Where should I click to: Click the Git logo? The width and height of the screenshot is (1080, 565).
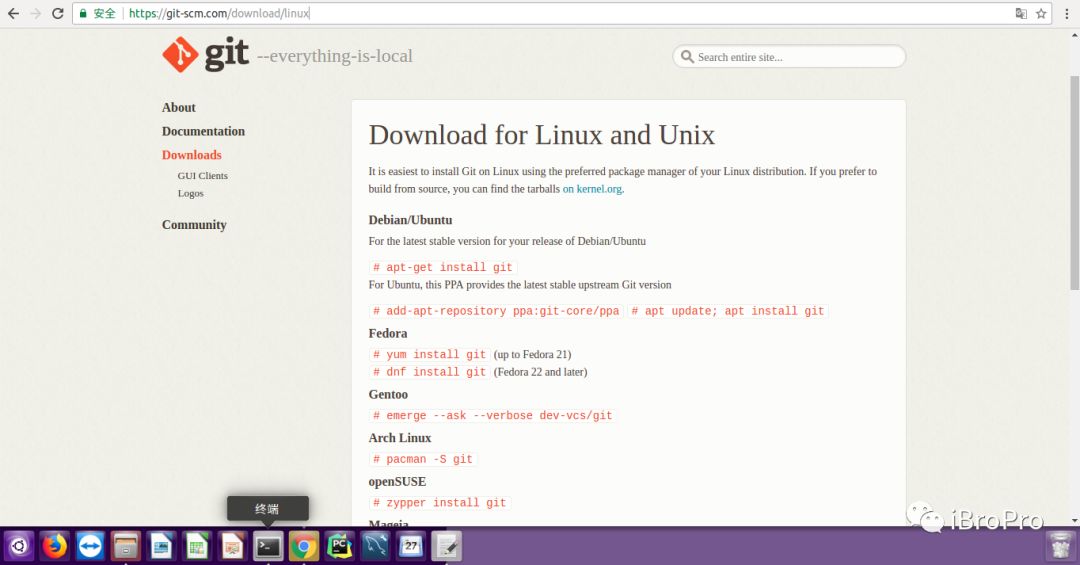click(205, 54)
